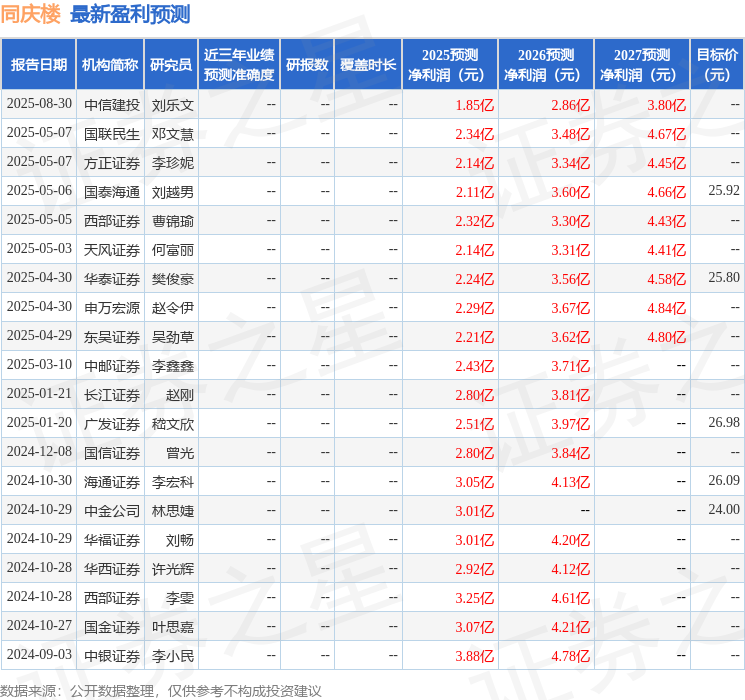
Task: Select analyst 李雯
Action: [x=180, y=598]
